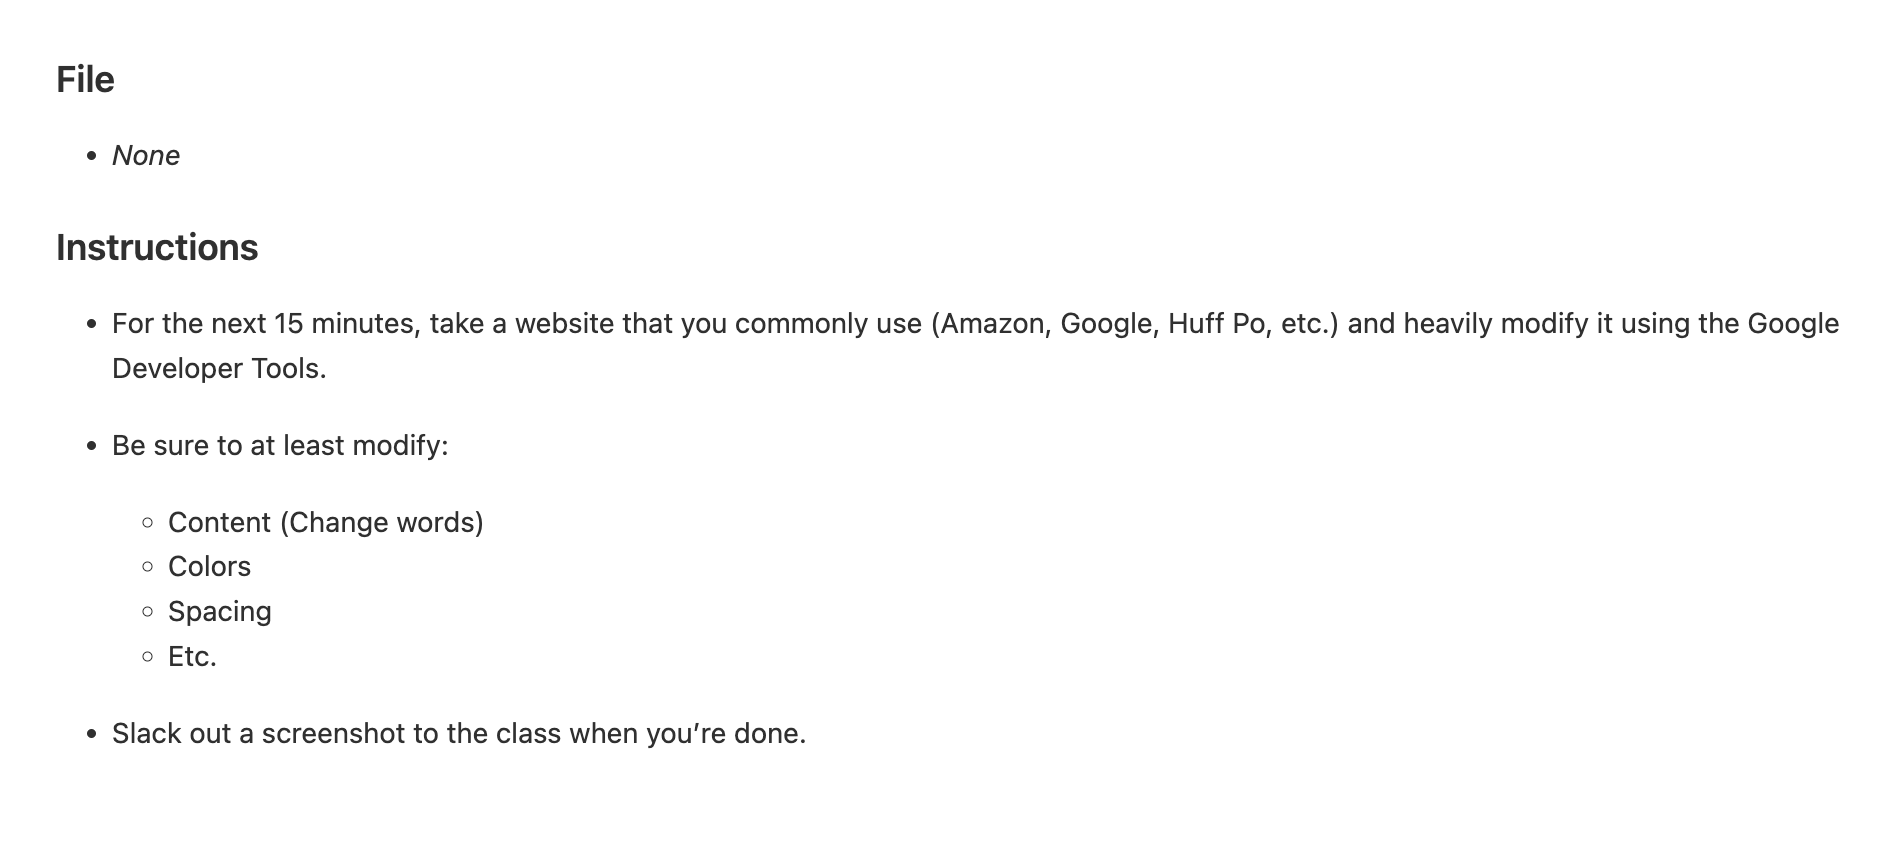The height and width of the screenshot is (848, 1894).
Task: Click the hollow bullet beside Colors
Action: click(x=148, y=567)
